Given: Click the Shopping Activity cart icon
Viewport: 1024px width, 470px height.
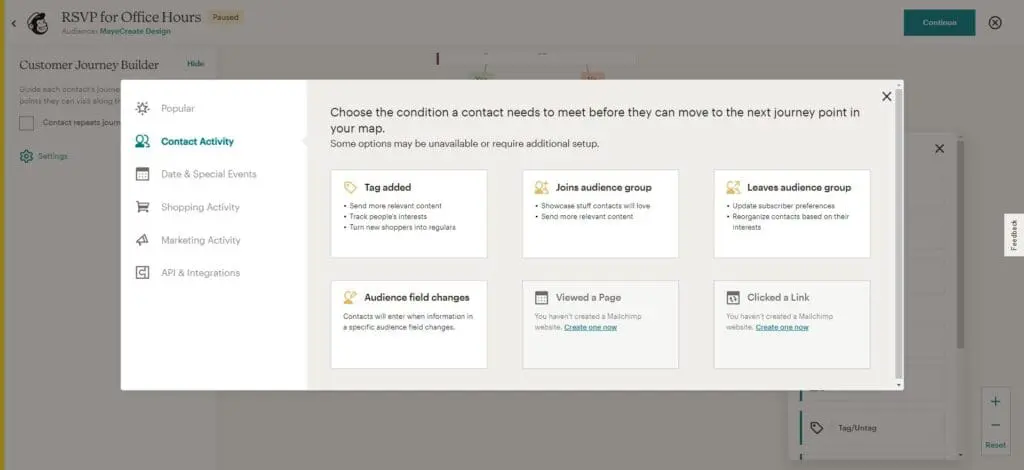Looking at the screenshot, I should [143, 207].
